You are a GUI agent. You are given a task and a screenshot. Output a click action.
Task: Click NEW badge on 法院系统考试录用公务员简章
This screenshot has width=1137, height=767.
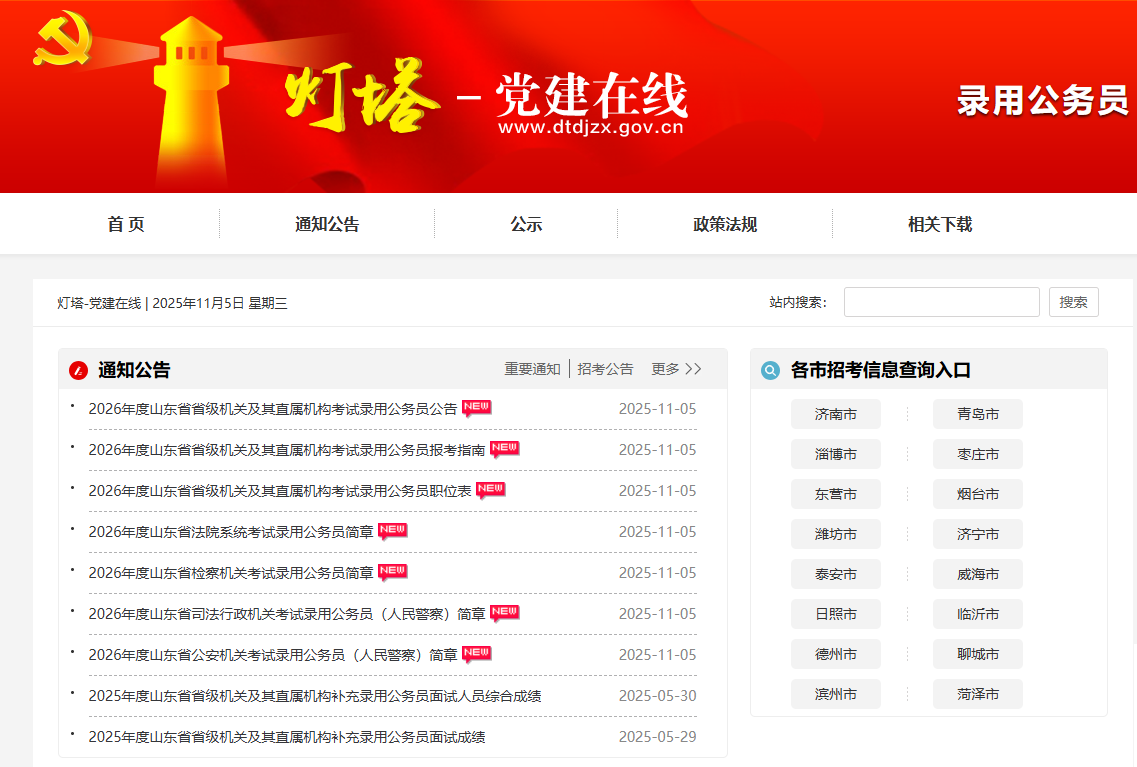point(393,531)
